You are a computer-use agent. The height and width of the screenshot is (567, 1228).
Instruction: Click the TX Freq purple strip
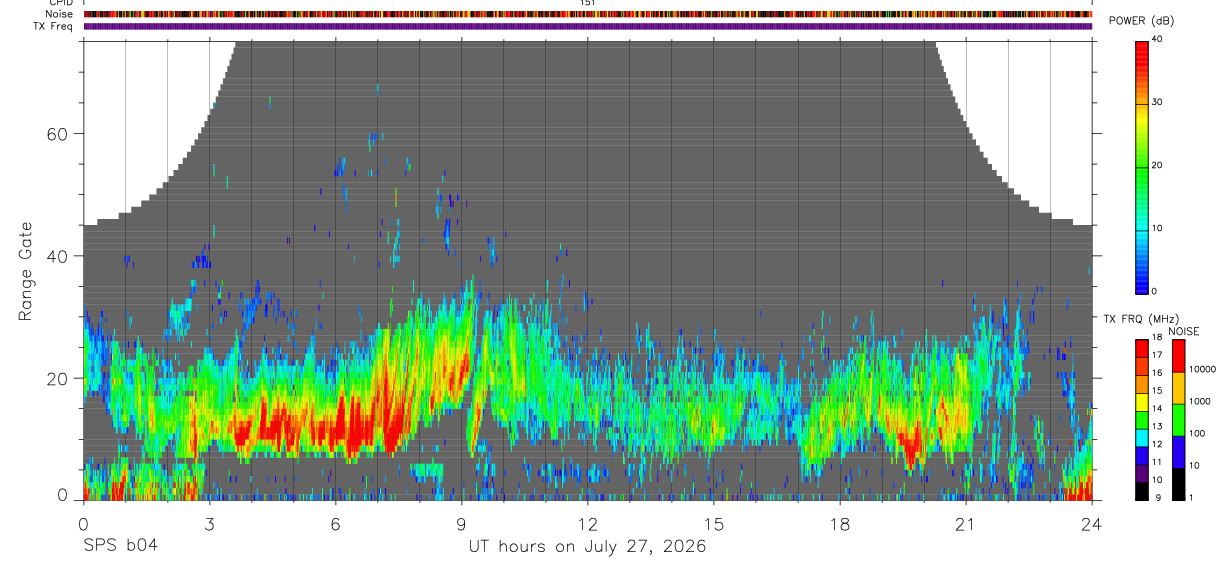(x=588, y=26)
